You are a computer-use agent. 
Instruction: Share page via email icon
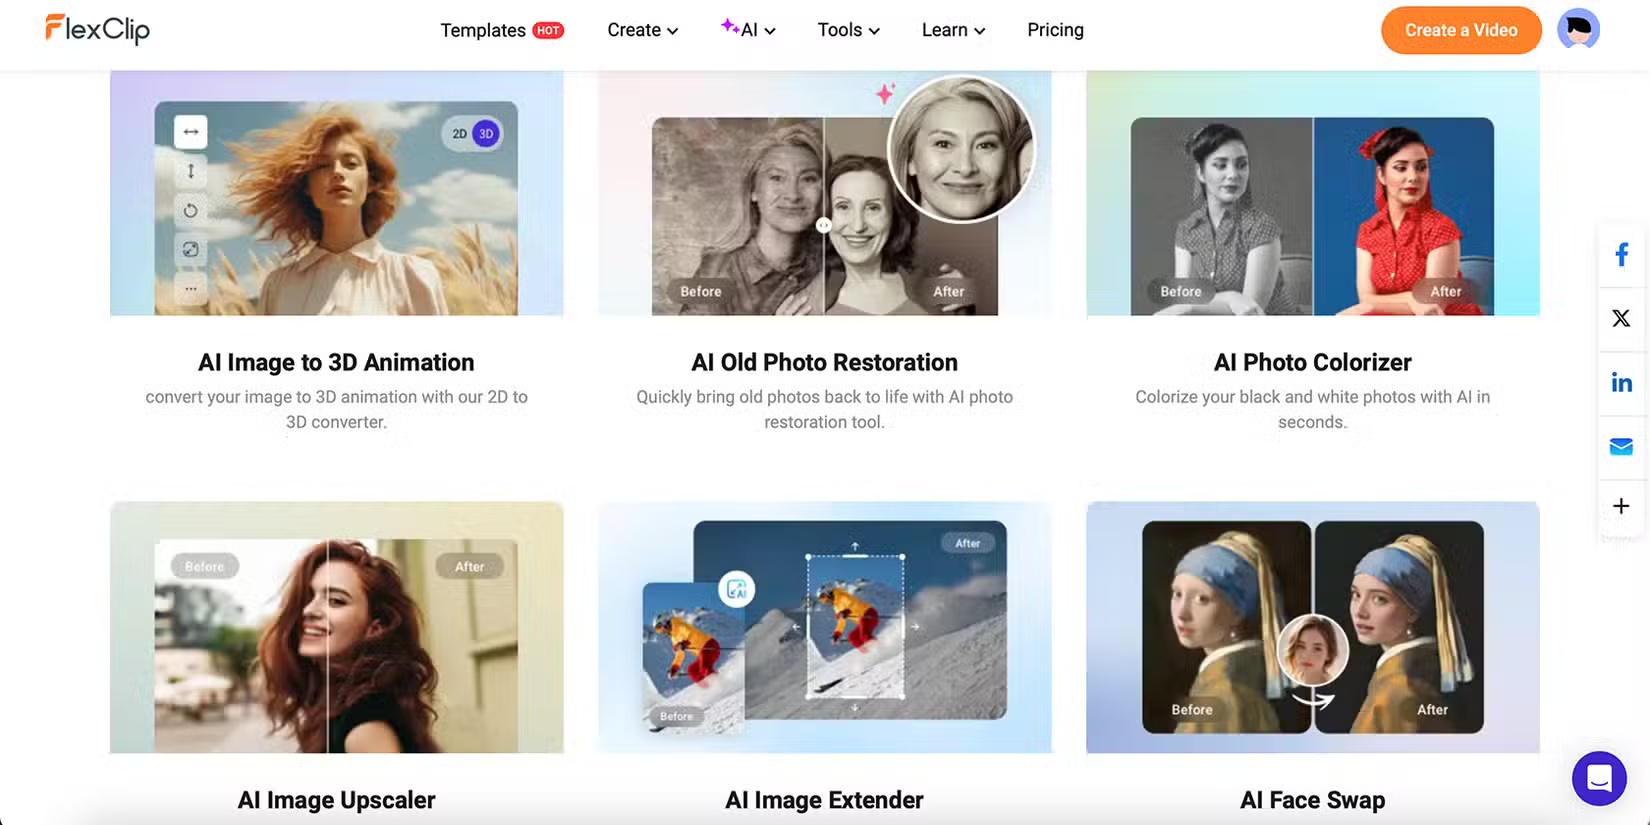pos(1621,446)
